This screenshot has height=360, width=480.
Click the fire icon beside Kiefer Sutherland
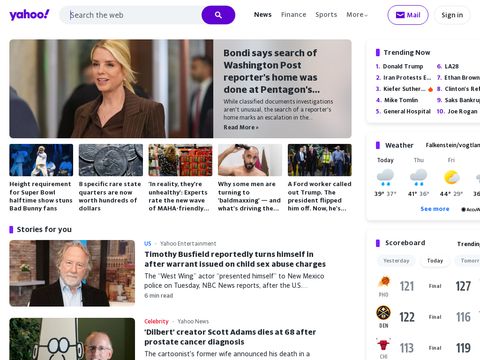tap(430, 89)
